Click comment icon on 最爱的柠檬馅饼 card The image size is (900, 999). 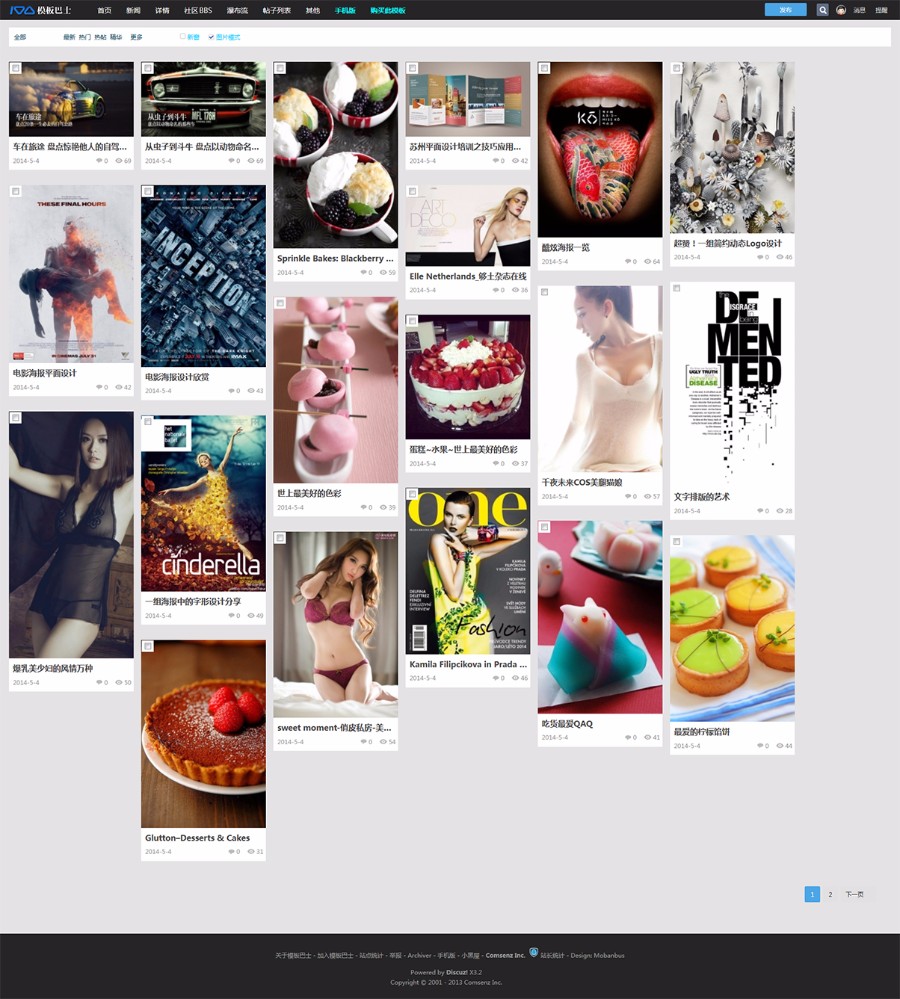(761, 745)
